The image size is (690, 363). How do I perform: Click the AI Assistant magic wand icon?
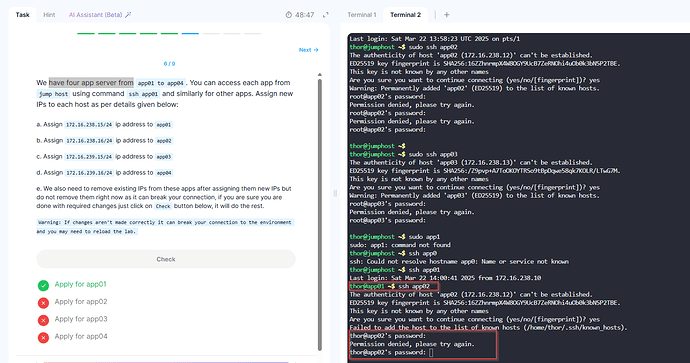(128, 15)
